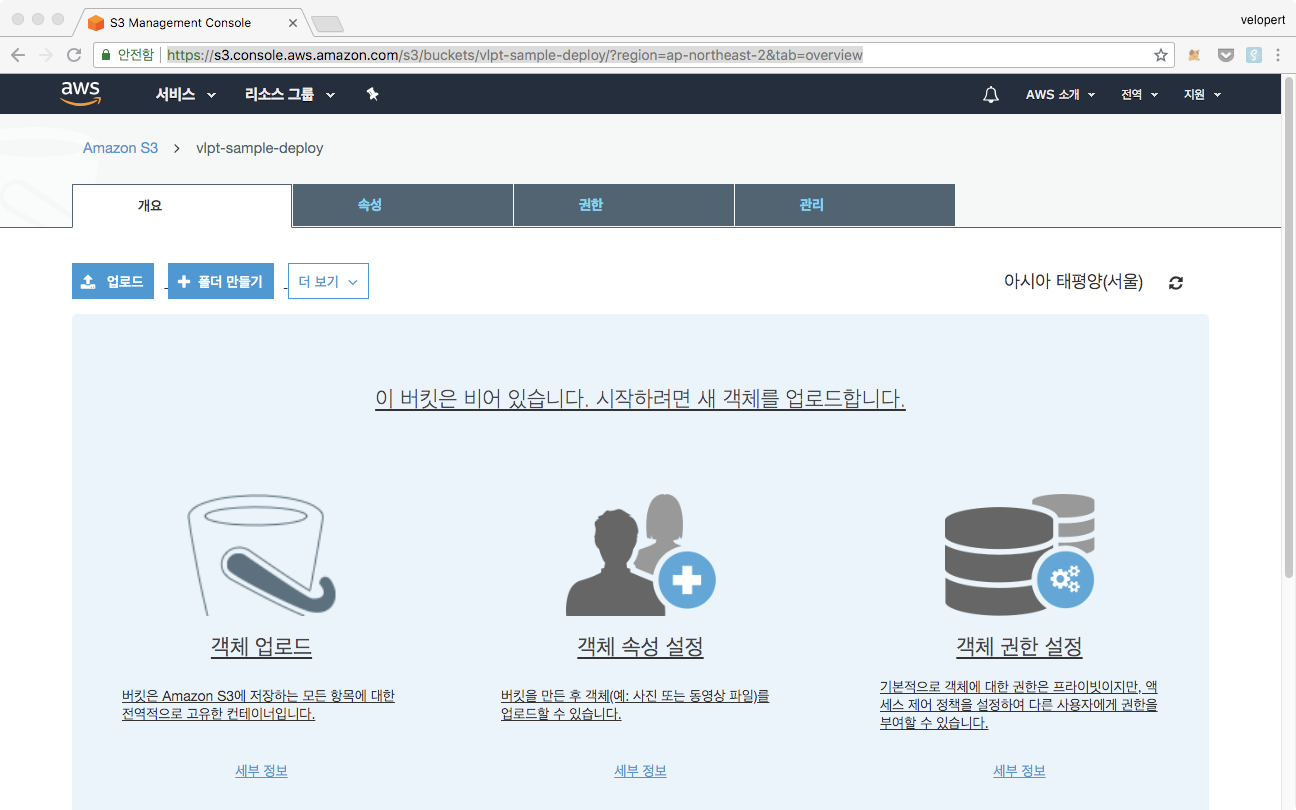Viewport: 1296px width, 810px height.
Task: Go to Amazon S3 breadcrumb link
Action: point(120,148)
